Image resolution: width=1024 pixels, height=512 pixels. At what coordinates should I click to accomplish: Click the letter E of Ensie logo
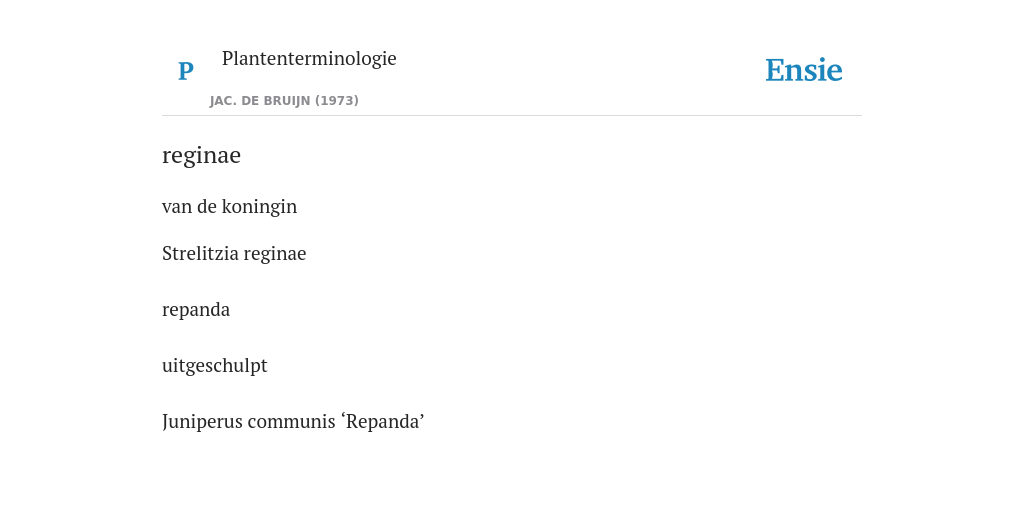774,71
